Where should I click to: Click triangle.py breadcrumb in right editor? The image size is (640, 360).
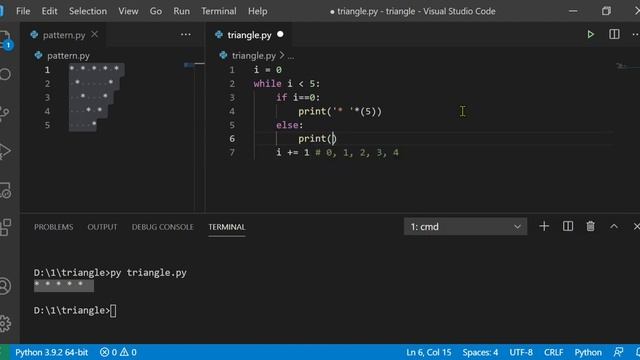253,56
